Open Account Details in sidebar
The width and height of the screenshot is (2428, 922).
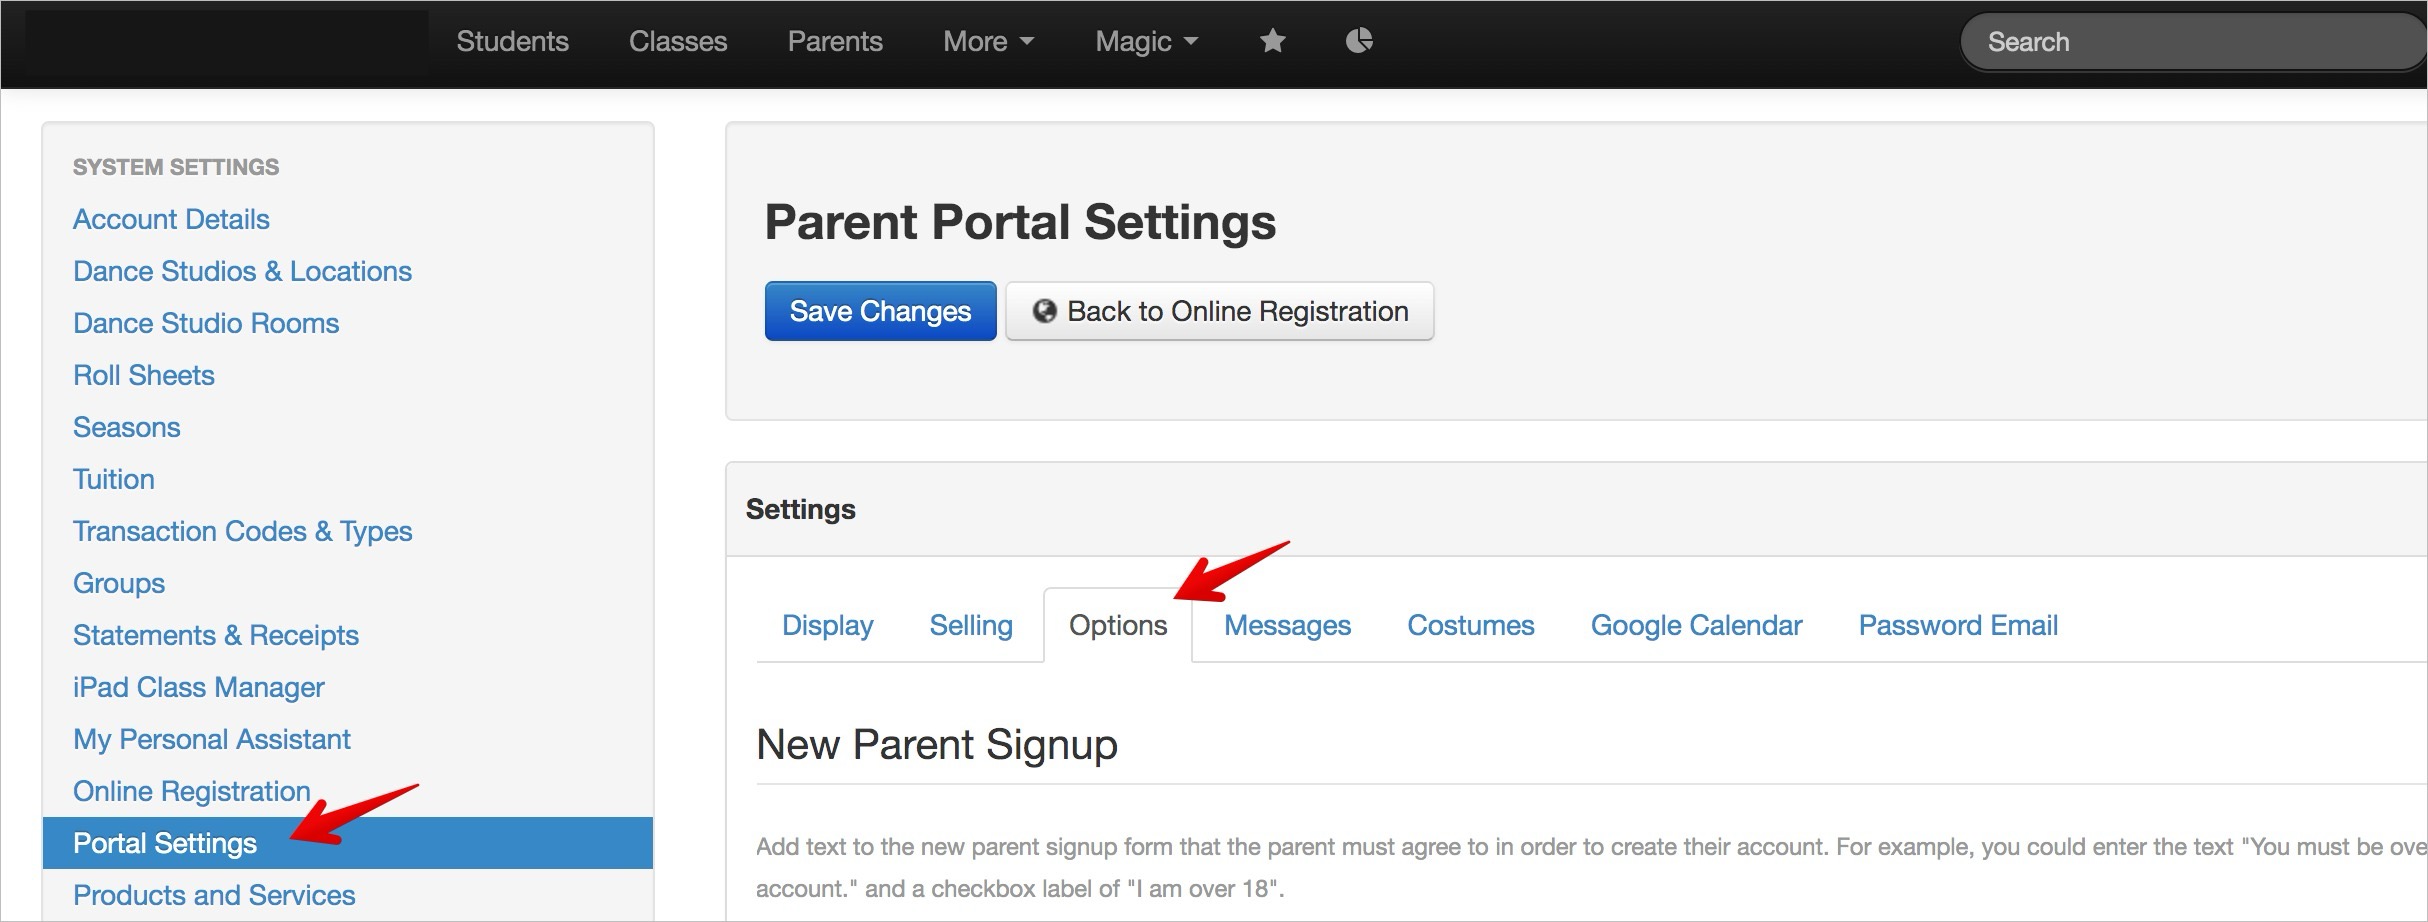click(171, 219)
